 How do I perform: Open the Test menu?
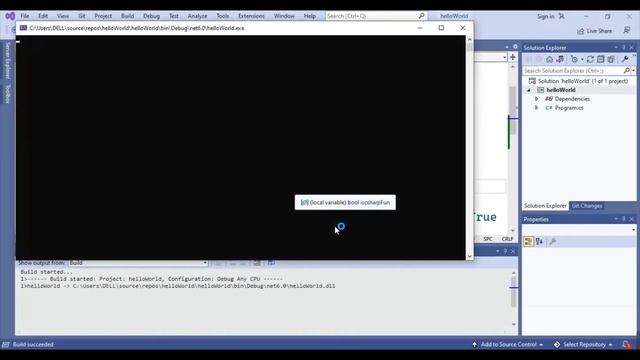(173, 16)
